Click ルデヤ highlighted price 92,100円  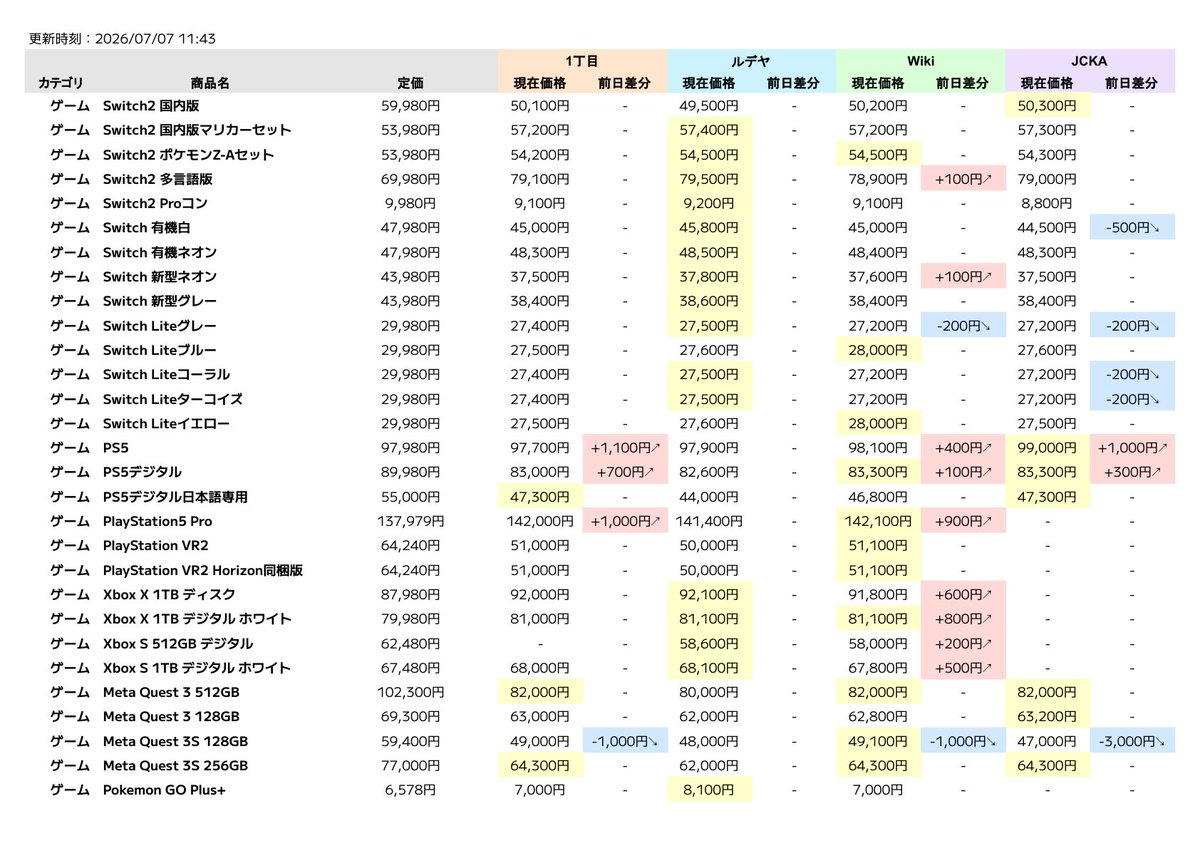[709, 595]
